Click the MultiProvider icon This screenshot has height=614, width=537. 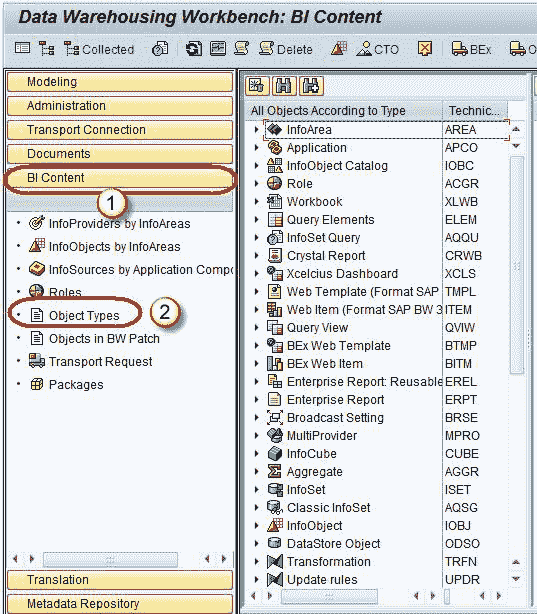(275, 435)
